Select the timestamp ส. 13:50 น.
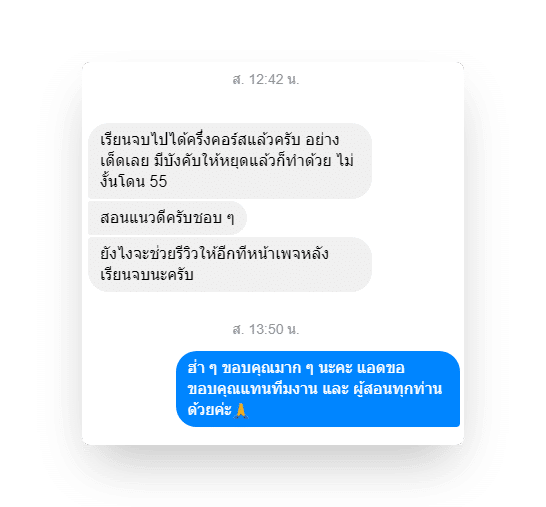 coord(266,329)
